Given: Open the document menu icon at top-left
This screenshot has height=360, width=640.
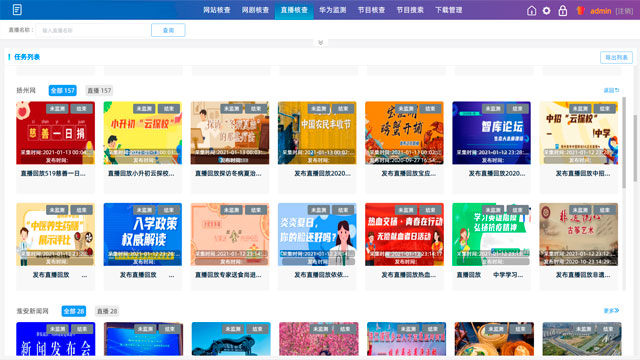Looking at the screenshot, I should tap(17, 9).
